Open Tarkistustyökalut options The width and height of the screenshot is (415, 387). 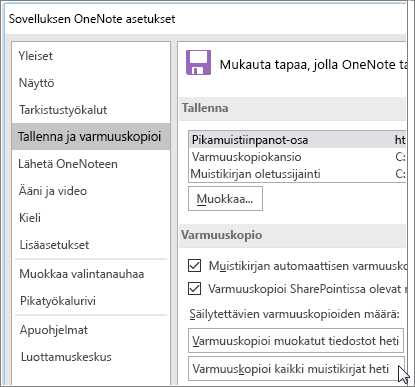(x=91, y=110)
